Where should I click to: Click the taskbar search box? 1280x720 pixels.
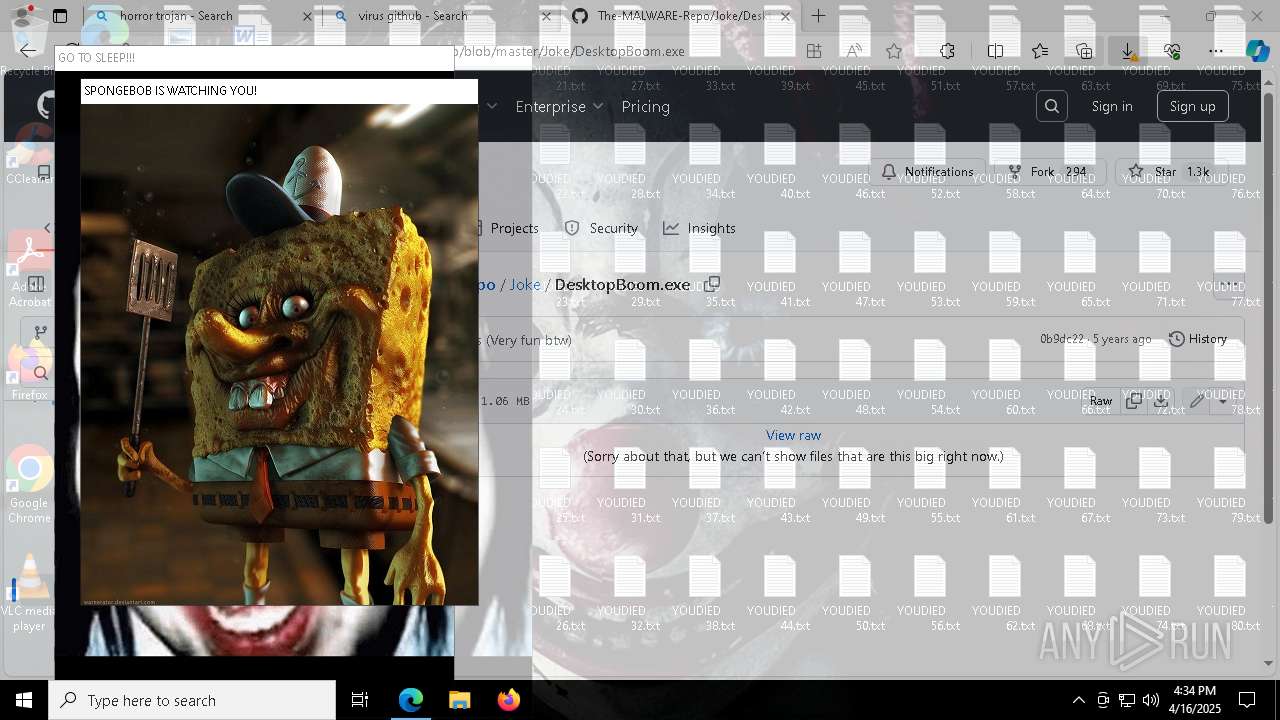[192, 700]
